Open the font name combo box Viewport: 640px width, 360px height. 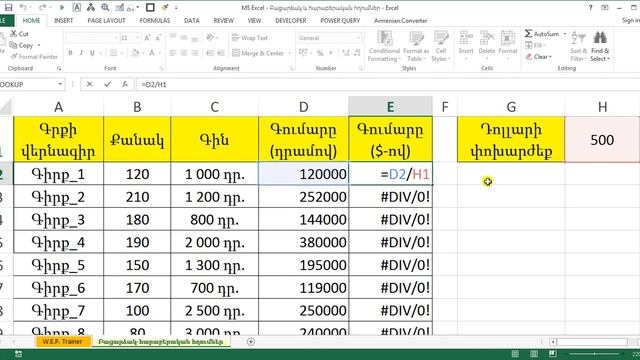pos(92,38)
